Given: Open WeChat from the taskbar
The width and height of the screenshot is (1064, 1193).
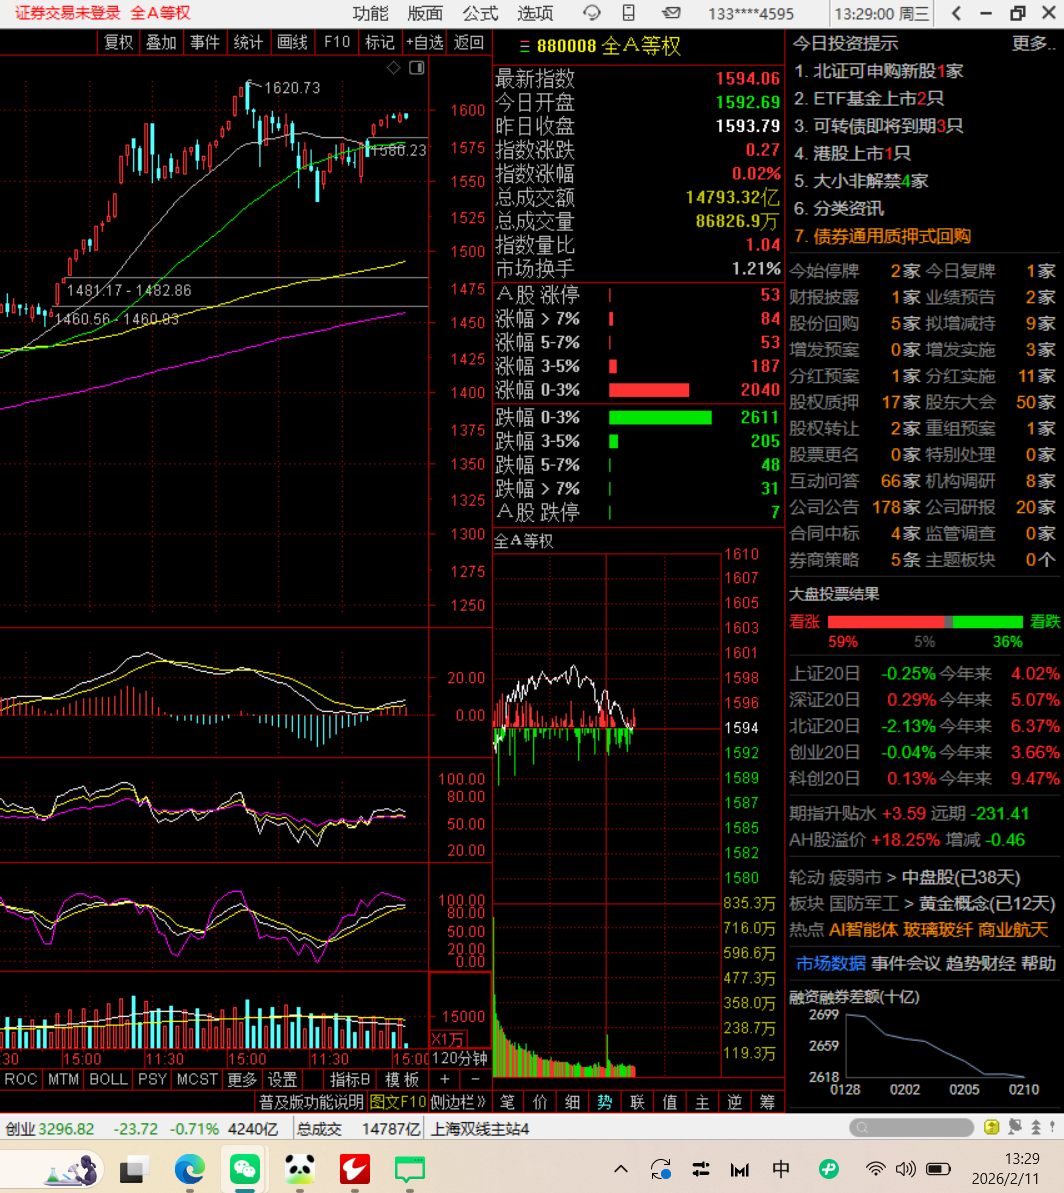Looking at the screenshot, I should pyautogui.click(x=243, y=1167).
